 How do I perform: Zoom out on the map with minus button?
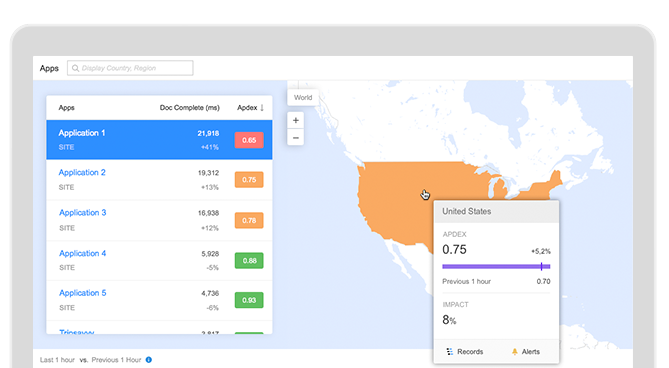pyautogui.click(x=296, y=138)
